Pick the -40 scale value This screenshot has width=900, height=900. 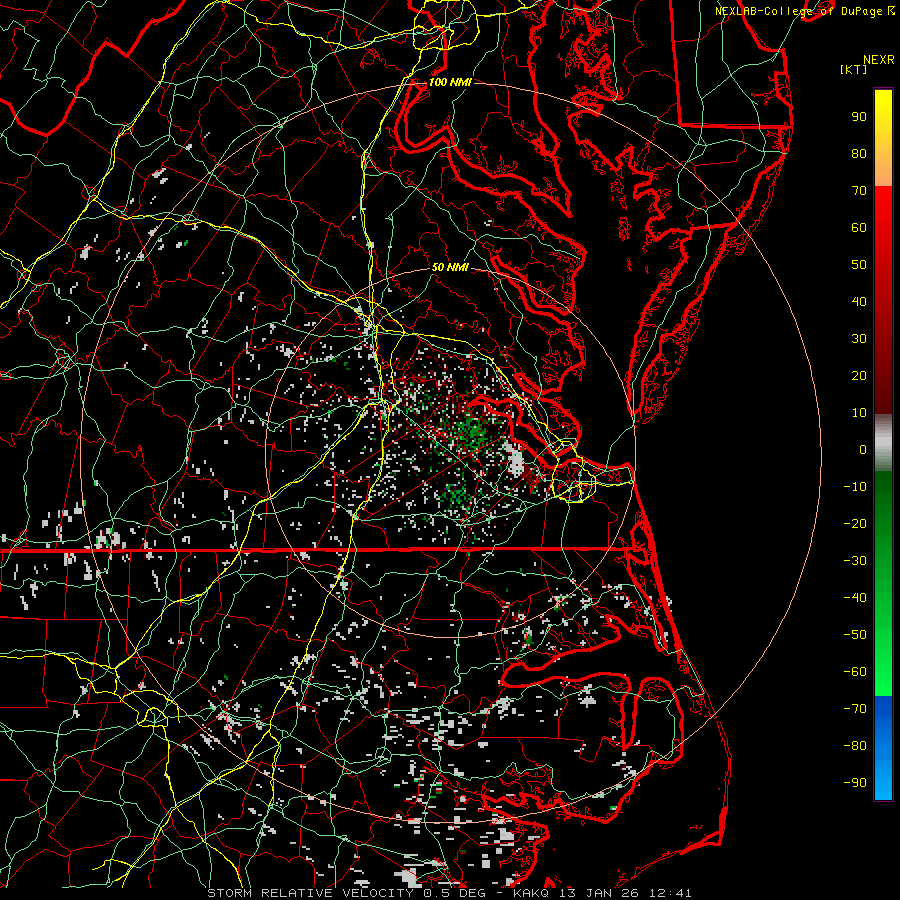(x=855, y=598)
